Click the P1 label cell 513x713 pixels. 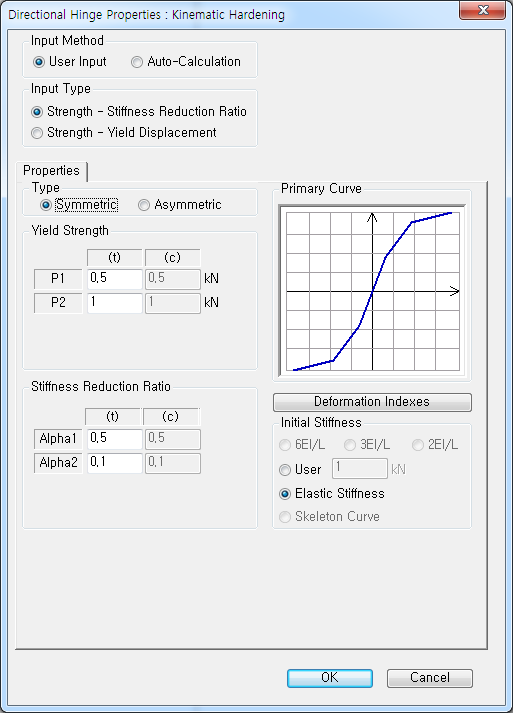pos(58,279)
